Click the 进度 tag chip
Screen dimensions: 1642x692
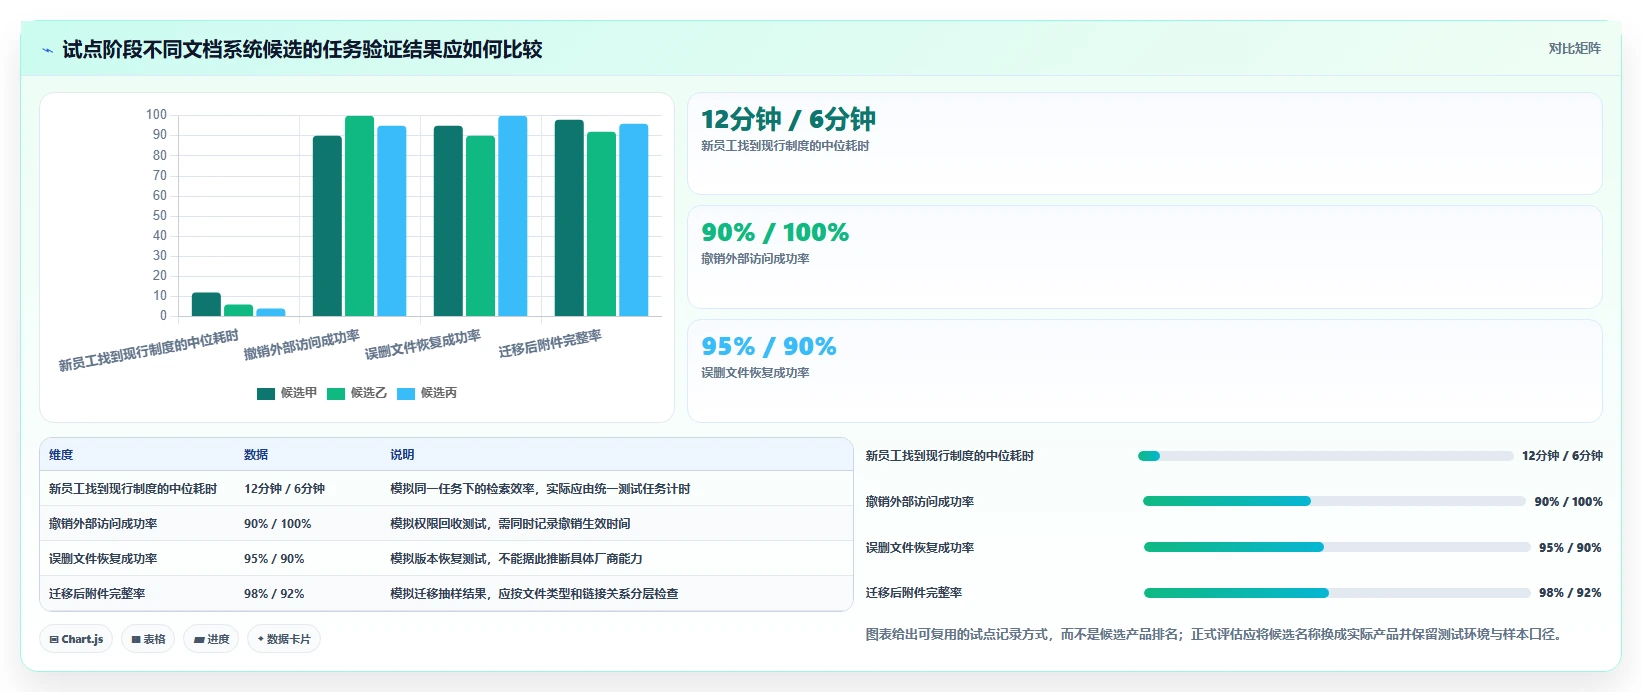tap(211, 639)
